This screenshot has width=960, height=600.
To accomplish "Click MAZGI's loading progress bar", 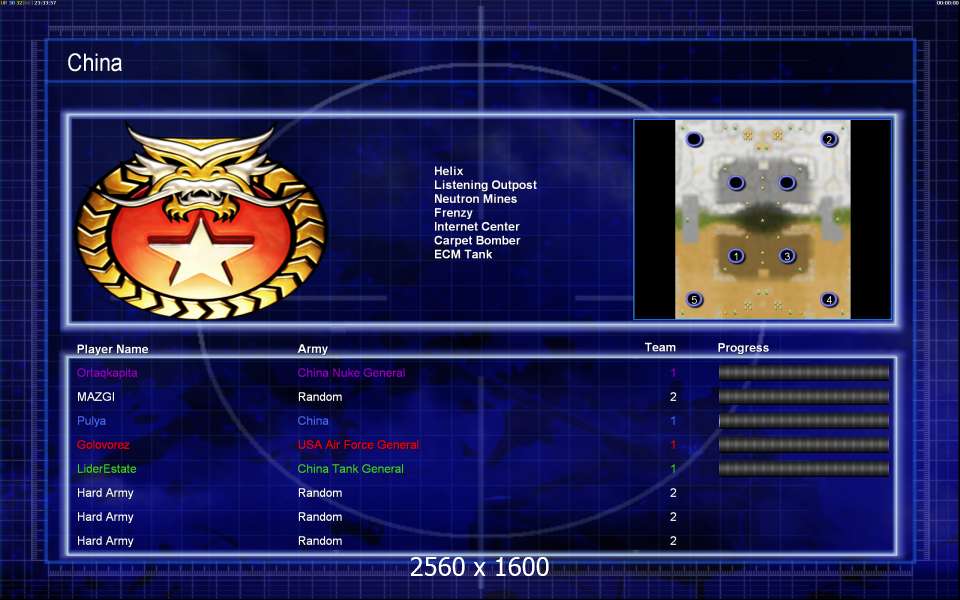I will pos(803,397).
